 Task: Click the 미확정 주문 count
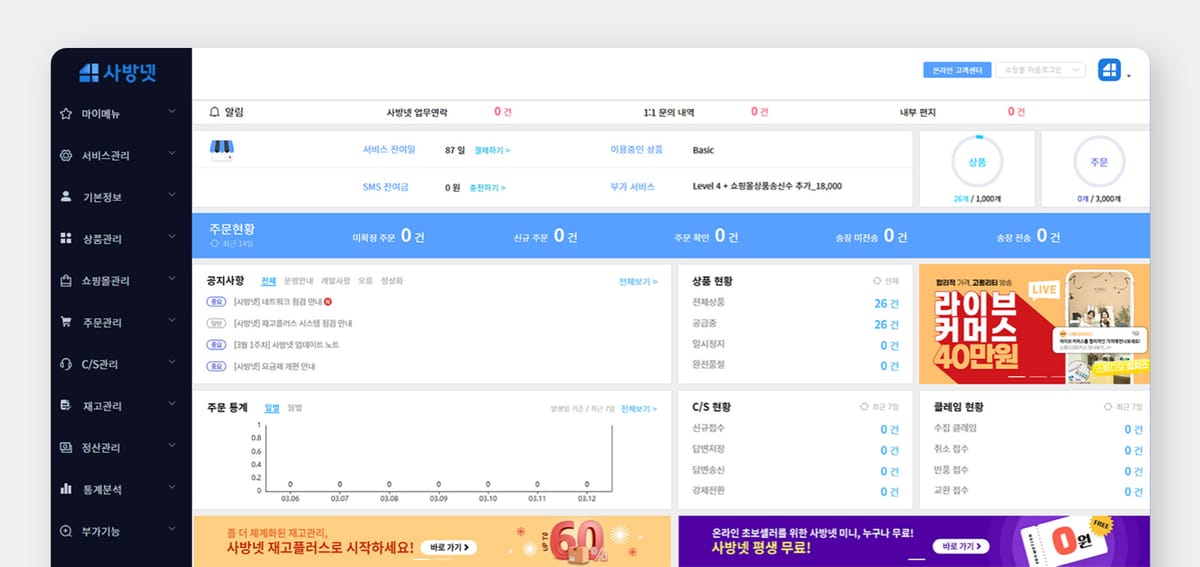pyautogui.click(x=413, y=237)
